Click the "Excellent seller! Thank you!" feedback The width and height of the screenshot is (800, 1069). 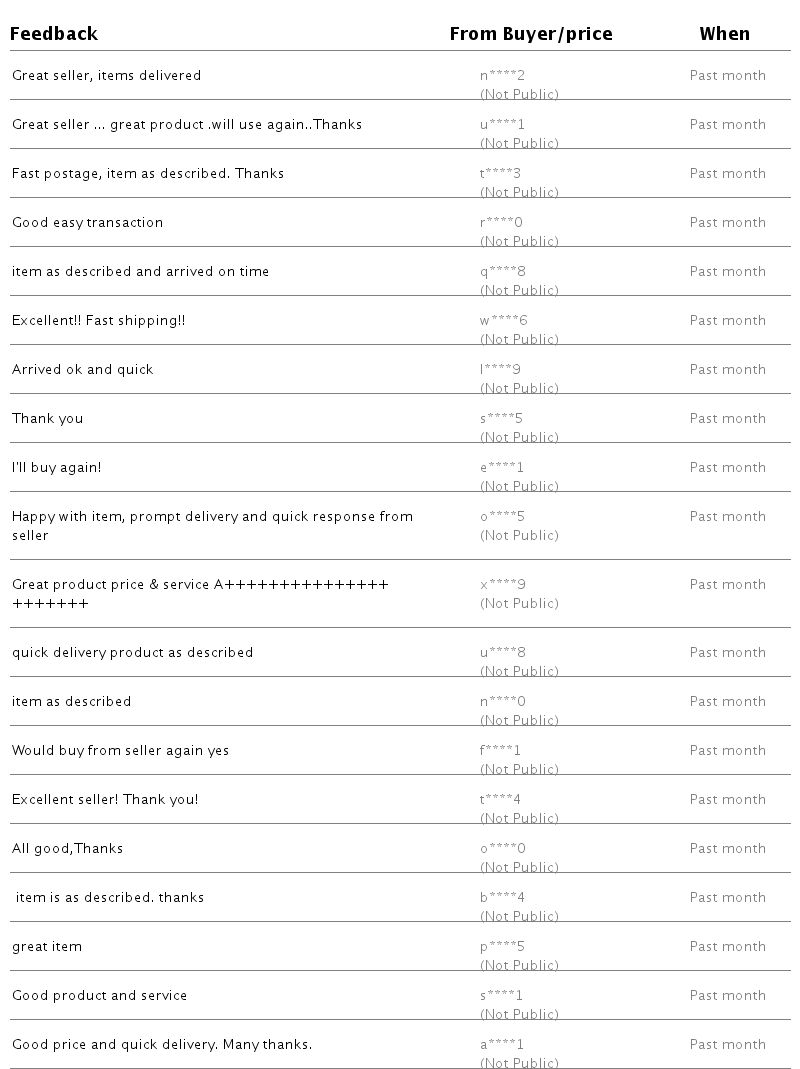pyautogui.click(x=105, y=800)
